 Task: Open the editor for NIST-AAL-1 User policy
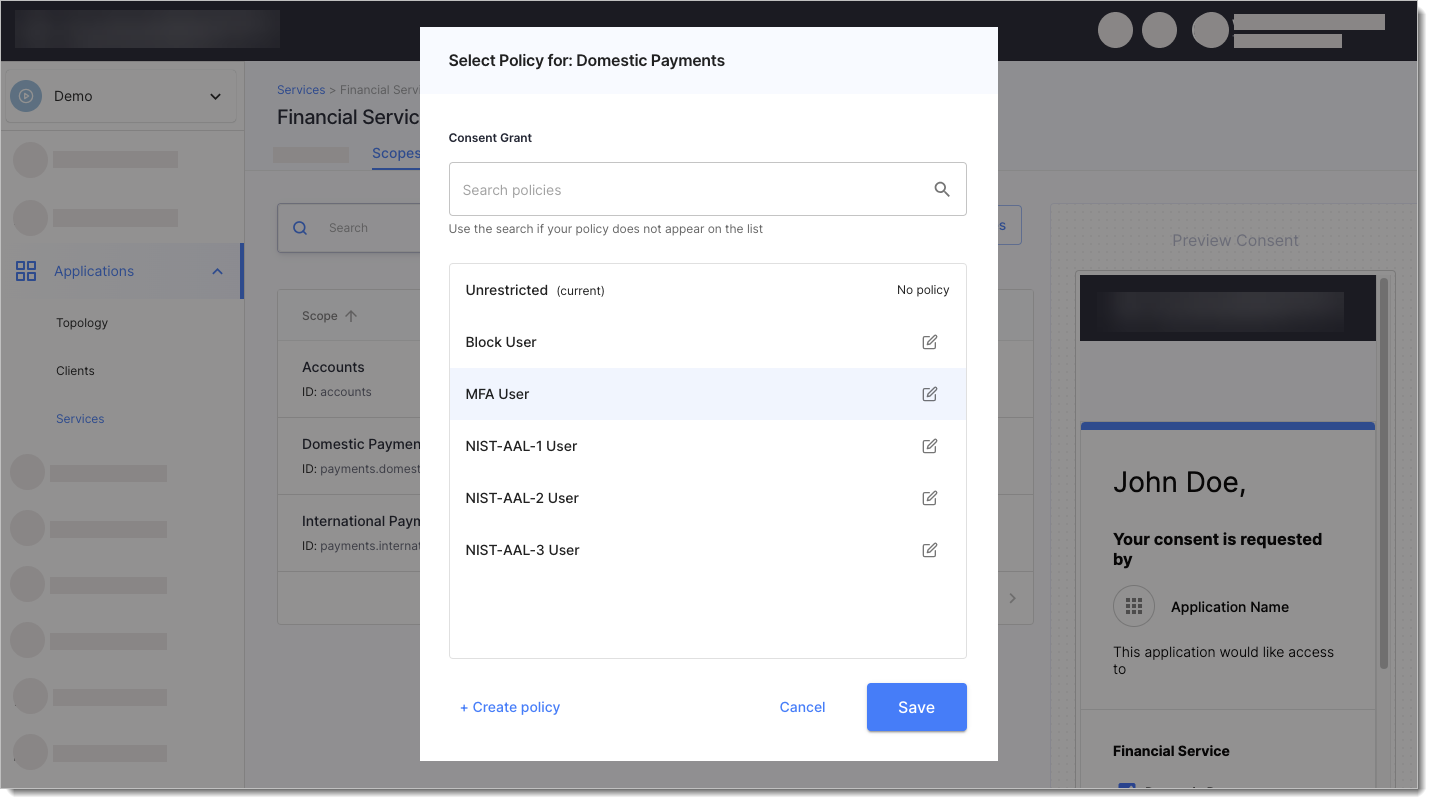point(929,446)
